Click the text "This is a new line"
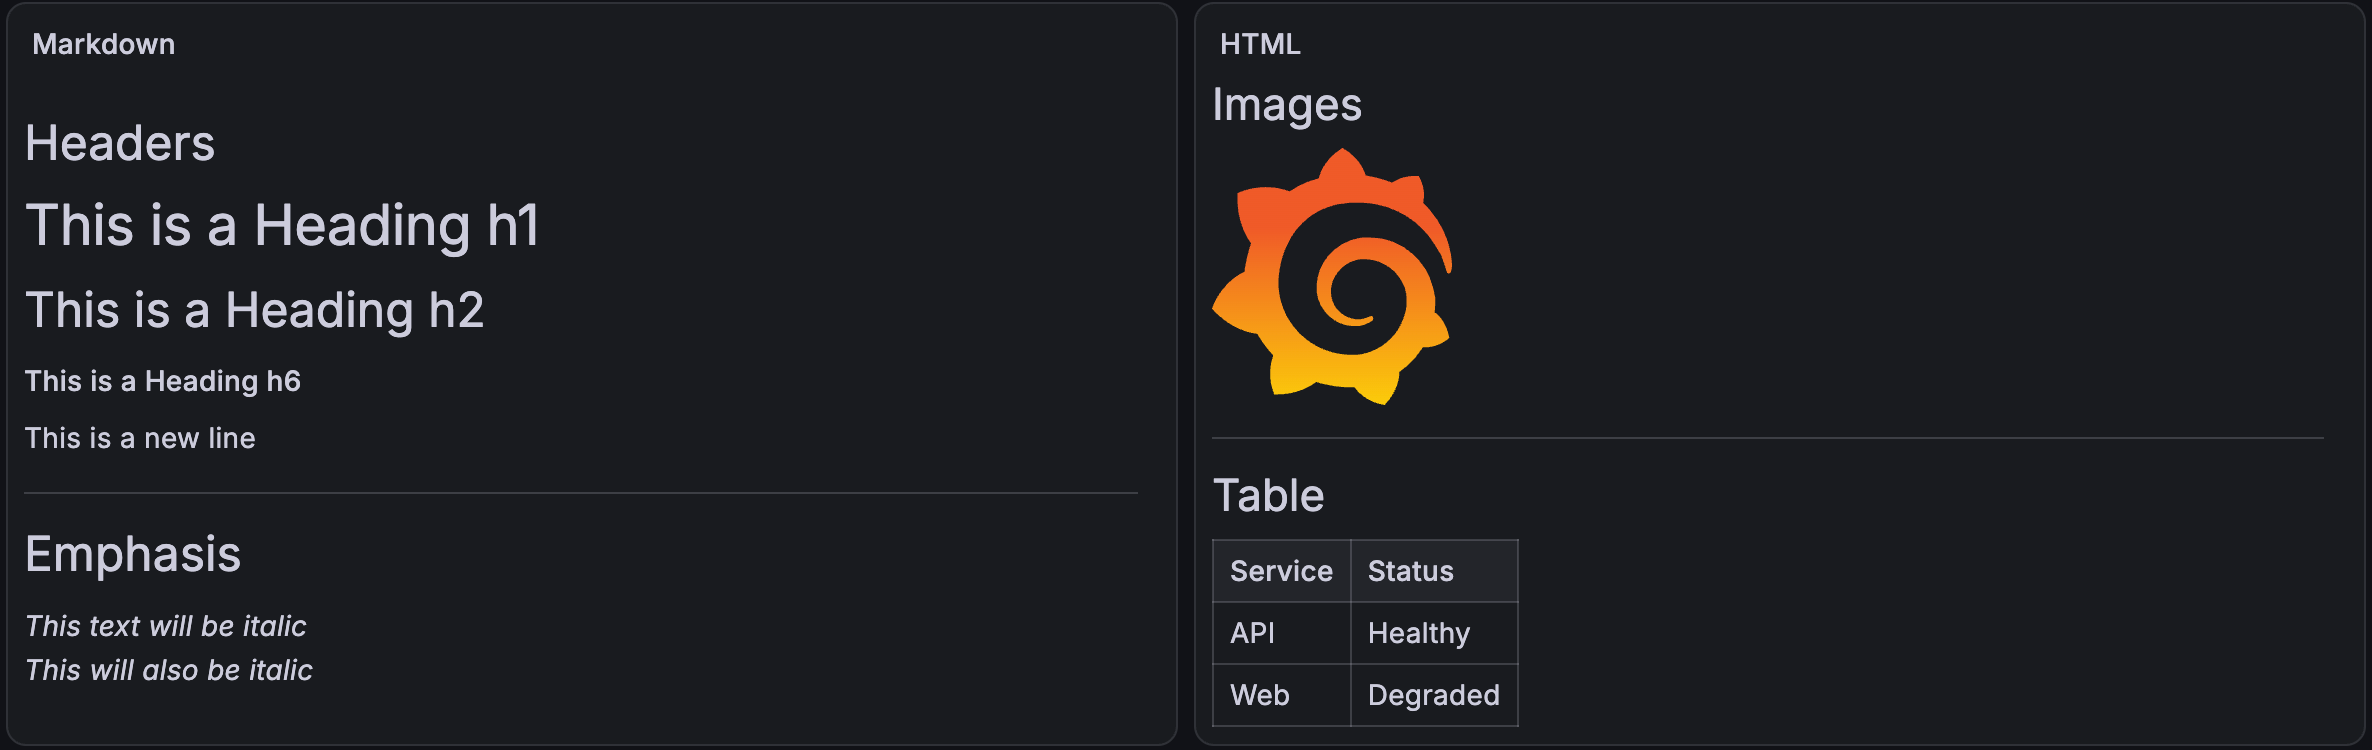2372x750 pixels. [140, 438]
